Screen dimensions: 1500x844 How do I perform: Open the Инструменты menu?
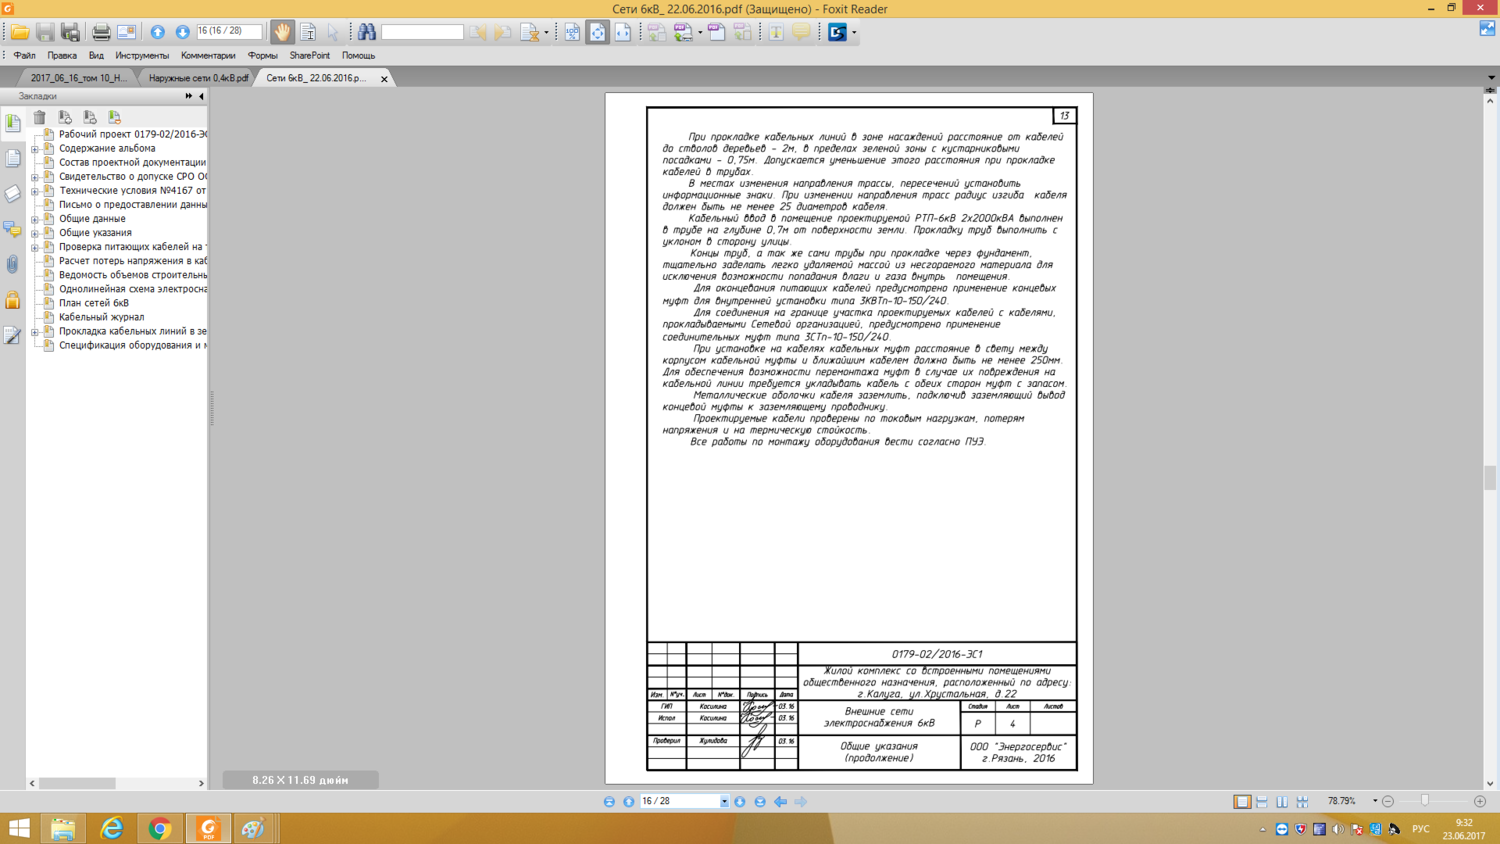coord(142,56)
